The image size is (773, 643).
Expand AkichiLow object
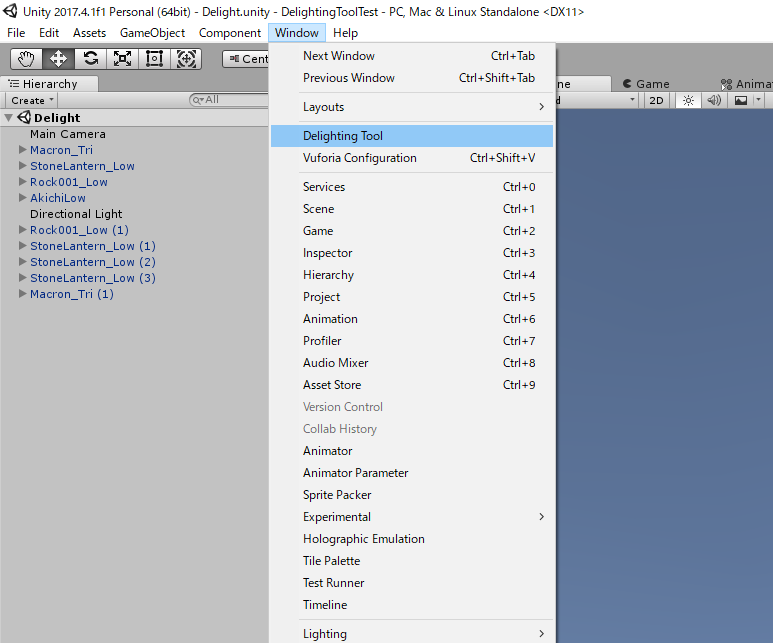click(22, 197)
